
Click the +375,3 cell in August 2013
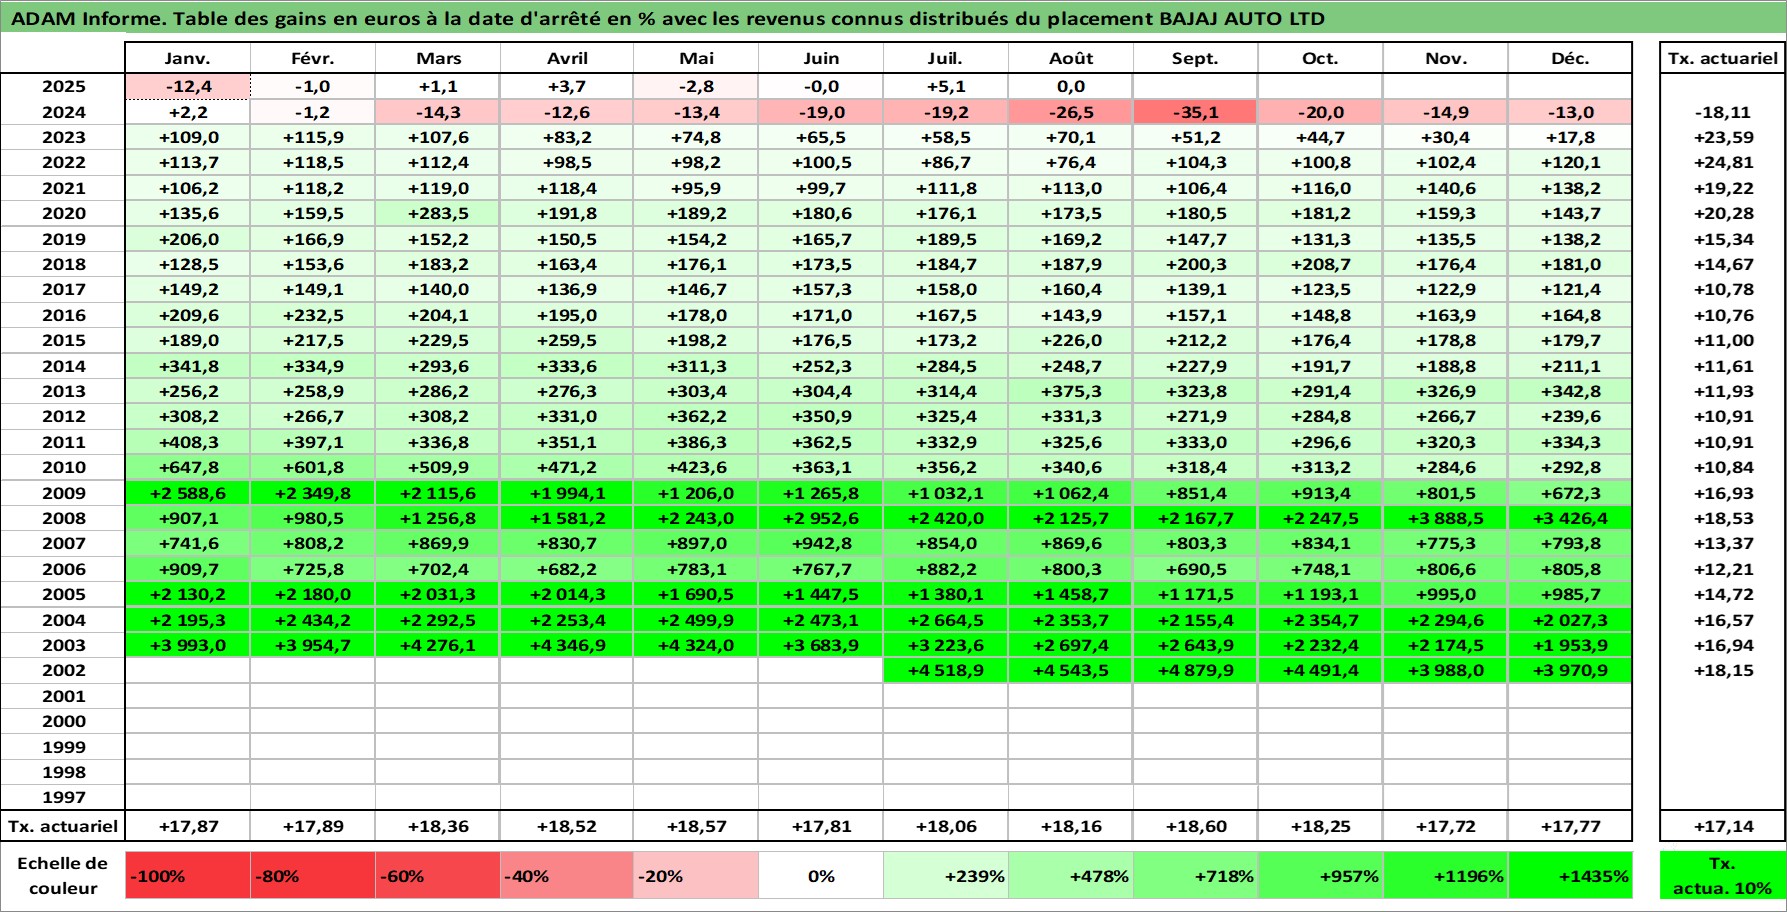pos(1071,391)
